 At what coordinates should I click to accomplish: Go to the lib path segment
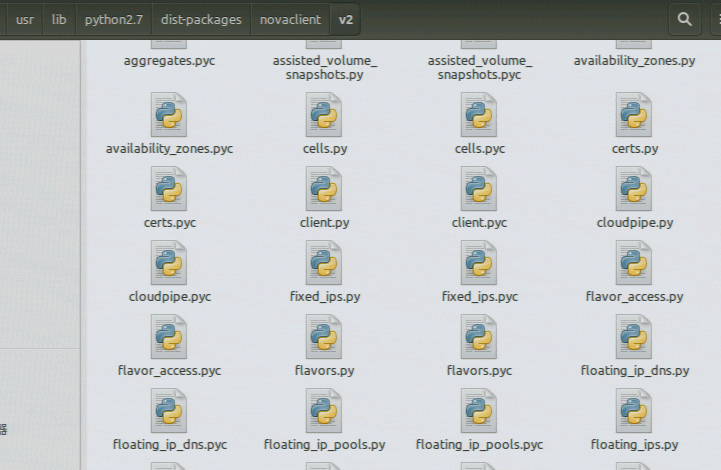coord(59,19)
